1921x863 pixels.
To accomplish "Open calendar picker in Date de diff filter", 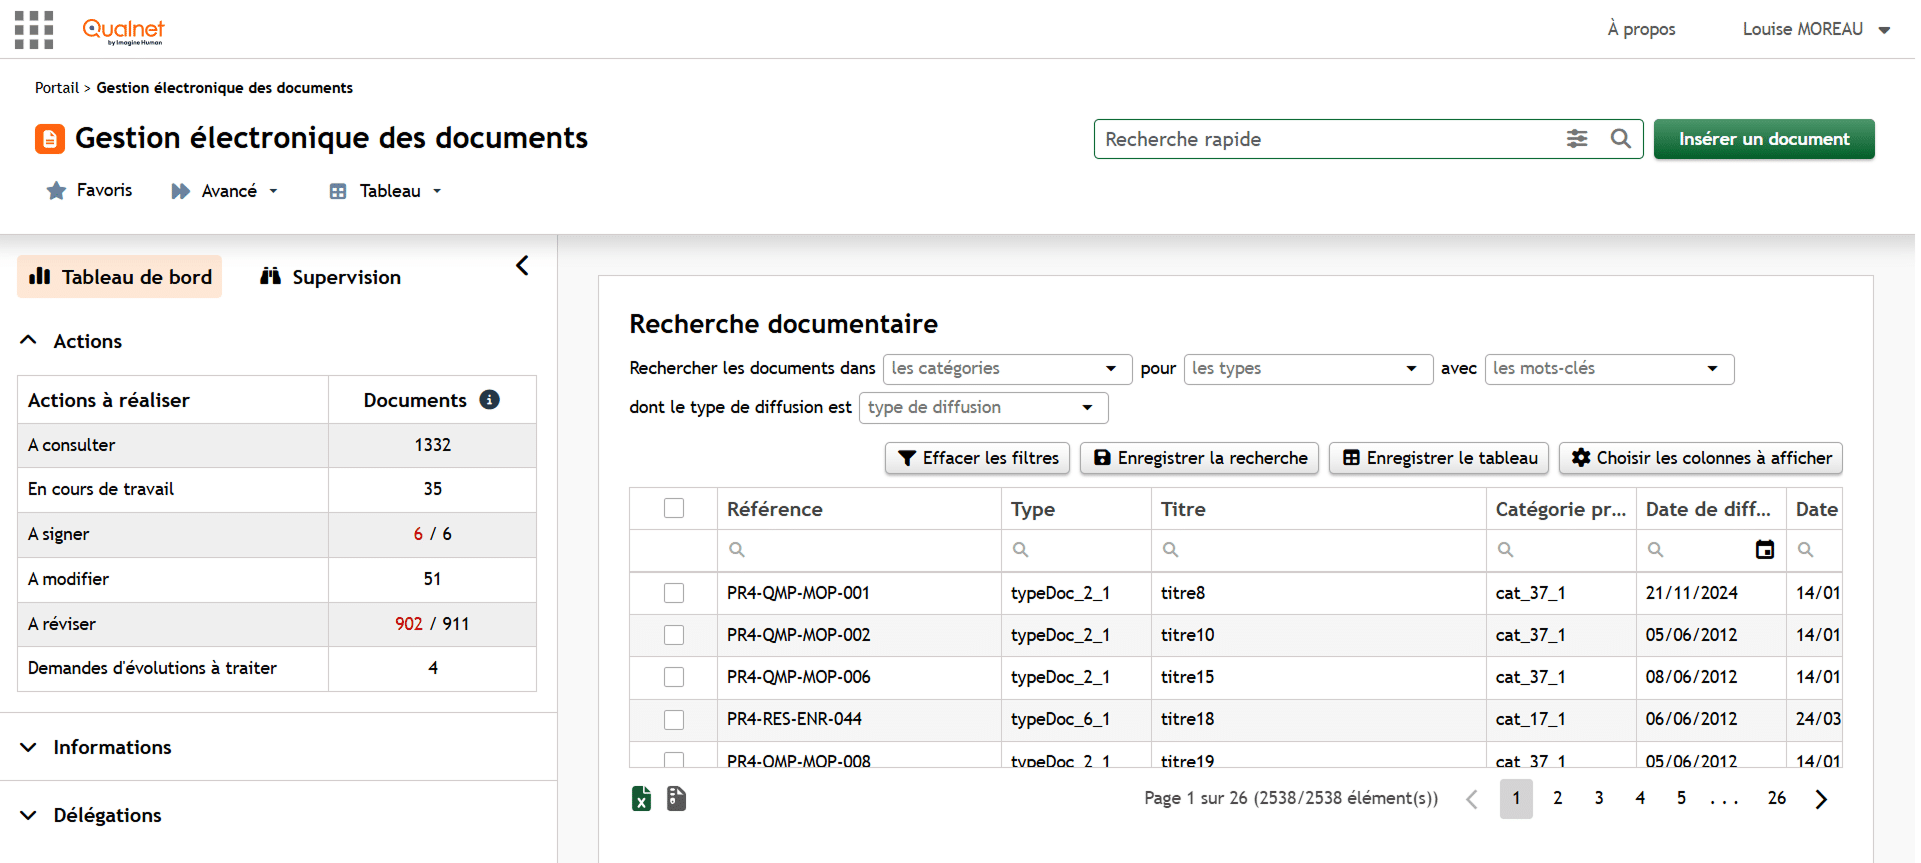I will [x=1765, y=549].
